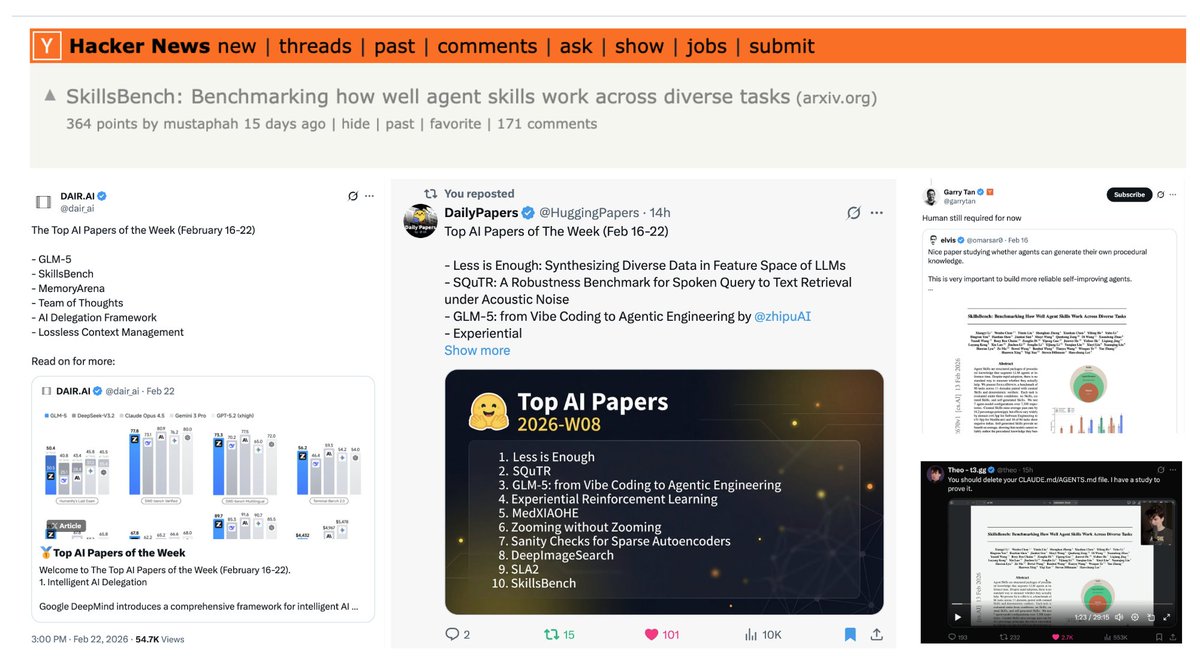Click the Article badge on DAIR.AI card
The width and height of the screenshot is (1200, 668).
pos(66,526)
